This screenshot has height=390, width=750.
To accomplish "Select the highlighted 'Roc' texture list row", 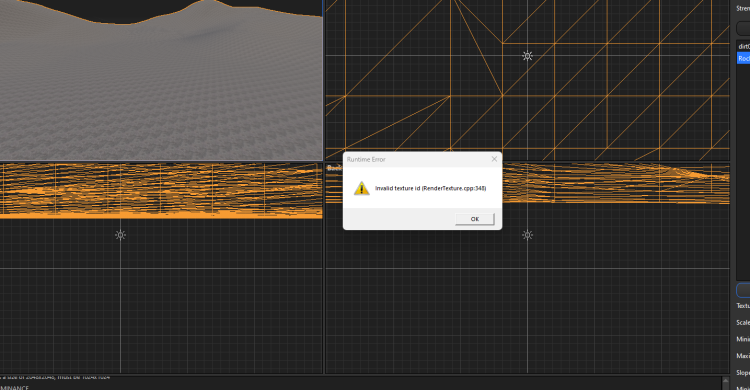I will pyautogui.click(x=743, y=58).
